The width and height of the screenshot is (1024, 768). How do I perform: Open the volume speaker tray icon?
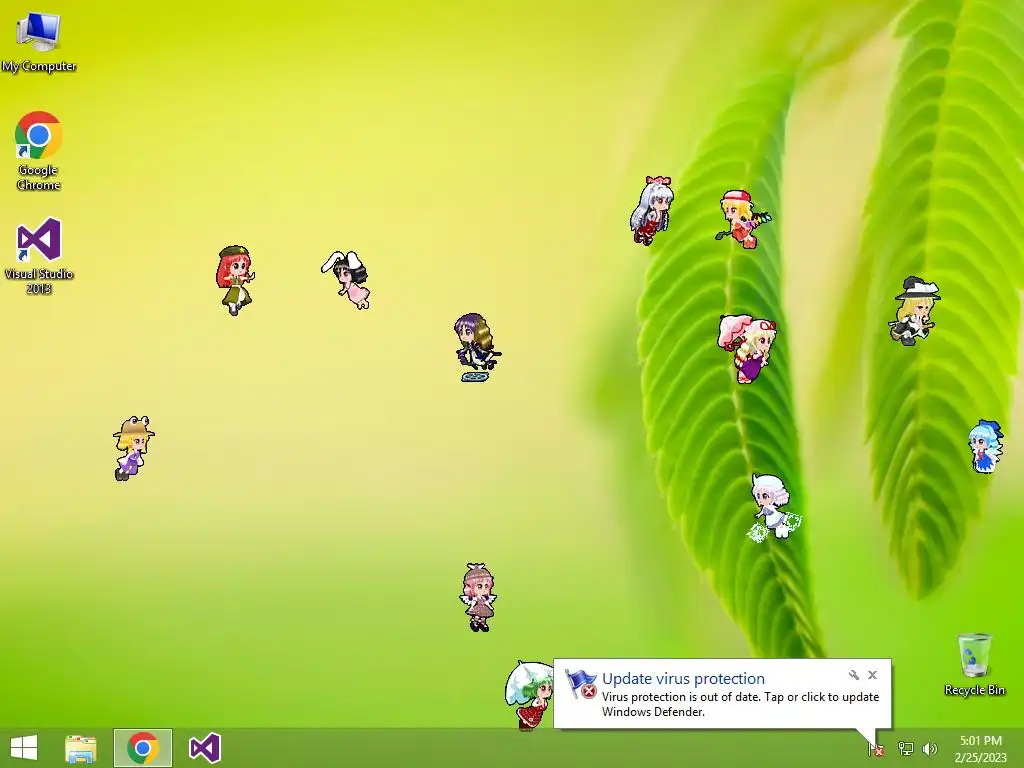pyautogui.click(x=929, y=748)
